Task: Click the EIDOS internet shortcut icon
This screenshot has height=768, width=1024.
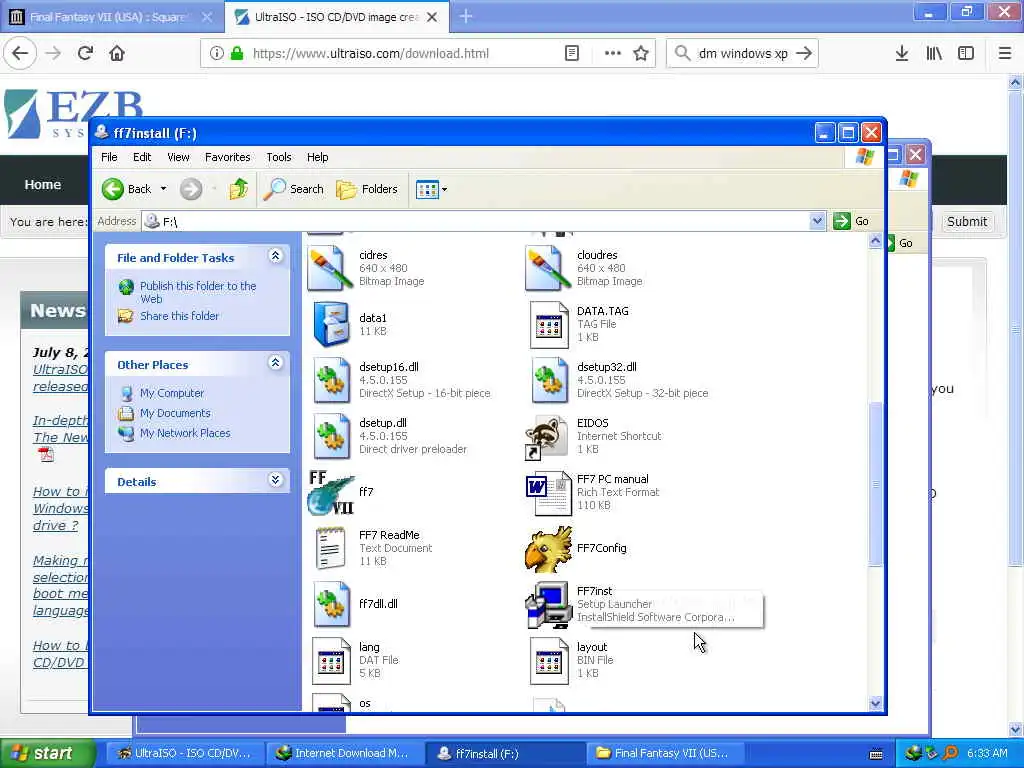Action: tap(546, 438)
